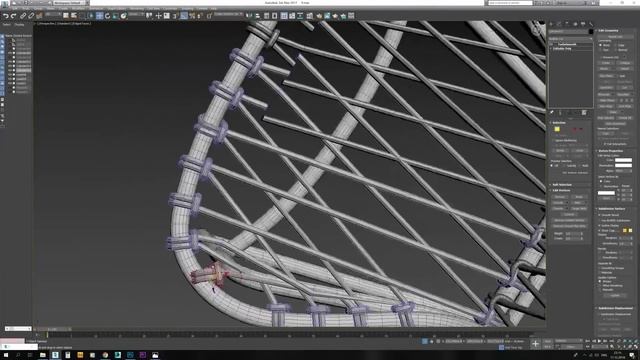
Task: Click the Mirror tool icon
Action: [x=248, y=16]
